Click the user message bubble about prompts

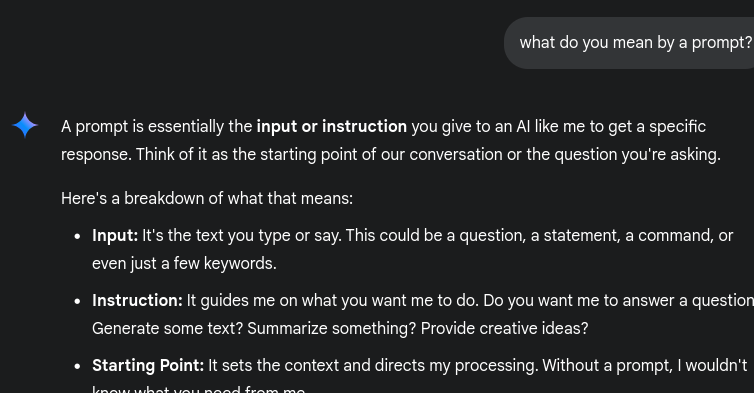(629, 43)
